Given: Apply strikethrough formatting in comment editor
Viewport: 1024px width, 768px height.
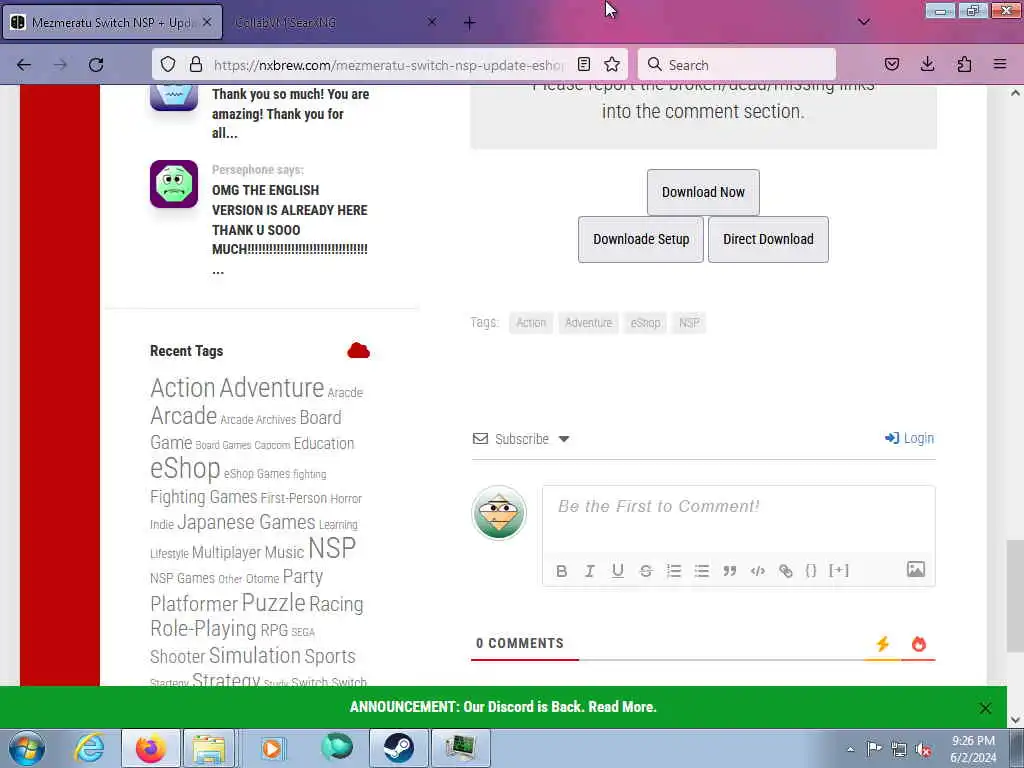Looking at the screenshot, I should click(x=646, y=571).
